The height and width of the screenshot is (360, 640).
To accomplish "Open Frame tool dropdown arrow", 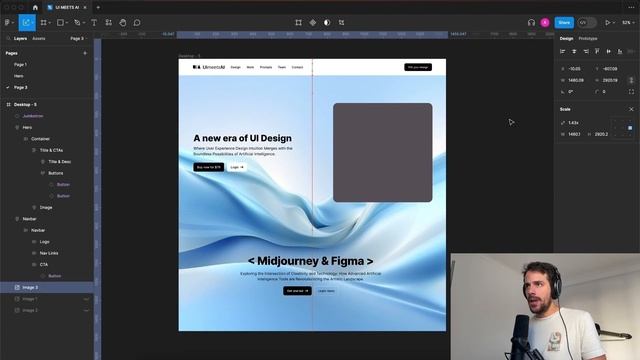I will pyautogui.click(x=49, y=23).
